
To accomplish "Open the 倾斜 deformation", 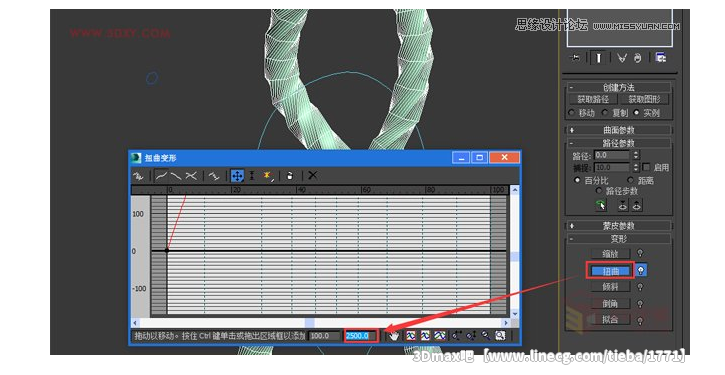I will point(610,287).
